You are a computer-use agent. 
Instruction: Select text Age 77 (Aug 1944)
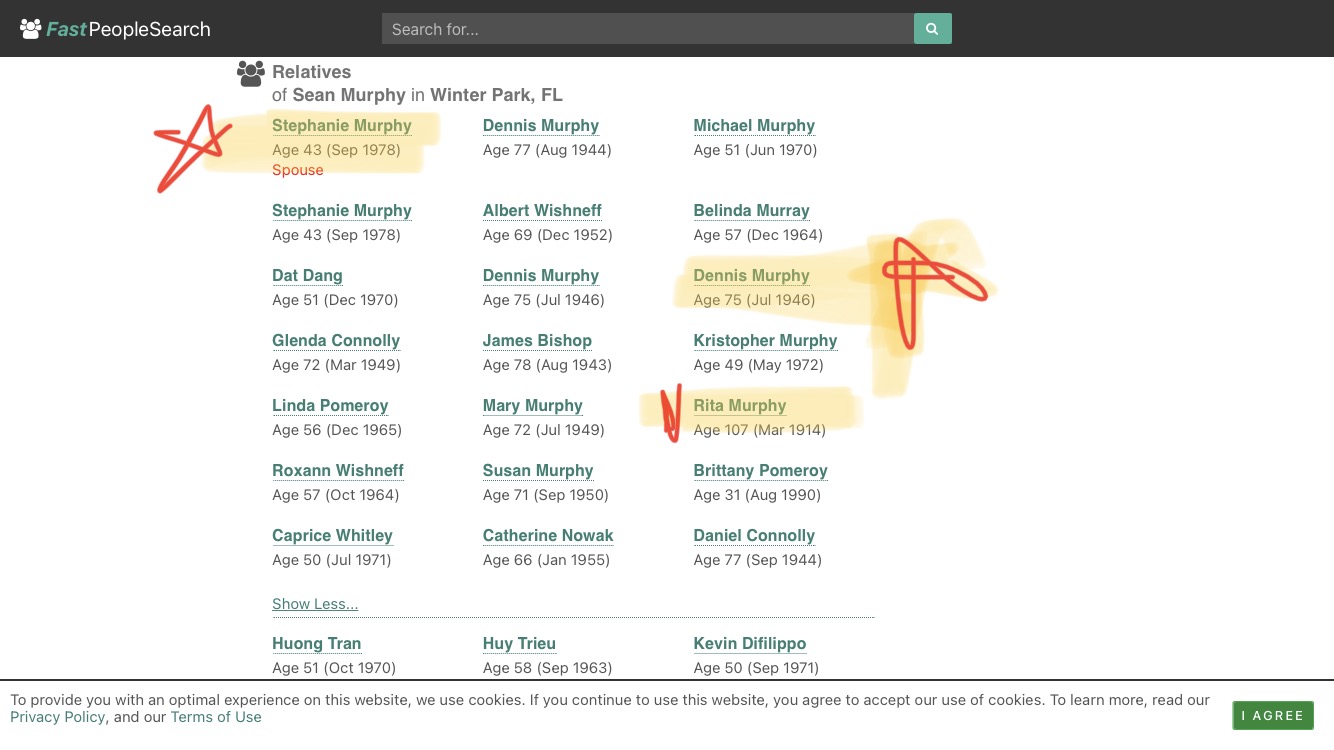coord(547,150)
